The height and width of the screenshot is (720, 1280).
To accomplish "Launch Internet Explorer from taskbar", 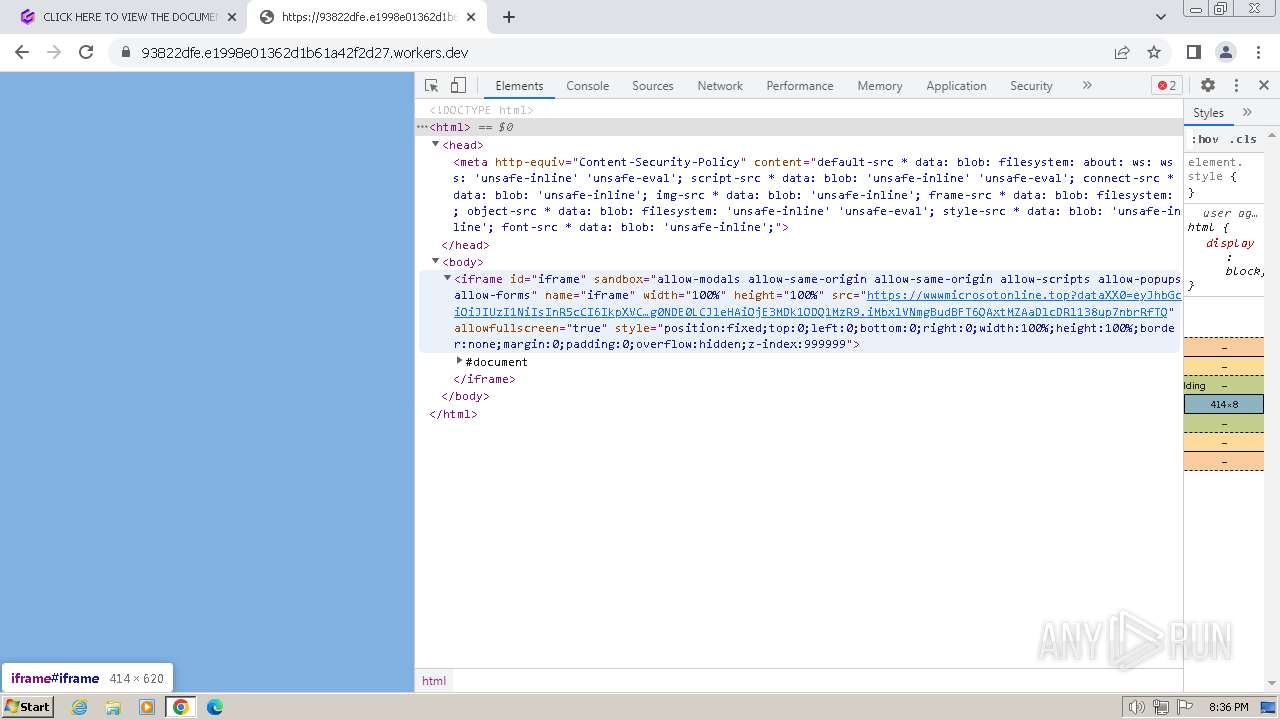I will coord(79,707).
